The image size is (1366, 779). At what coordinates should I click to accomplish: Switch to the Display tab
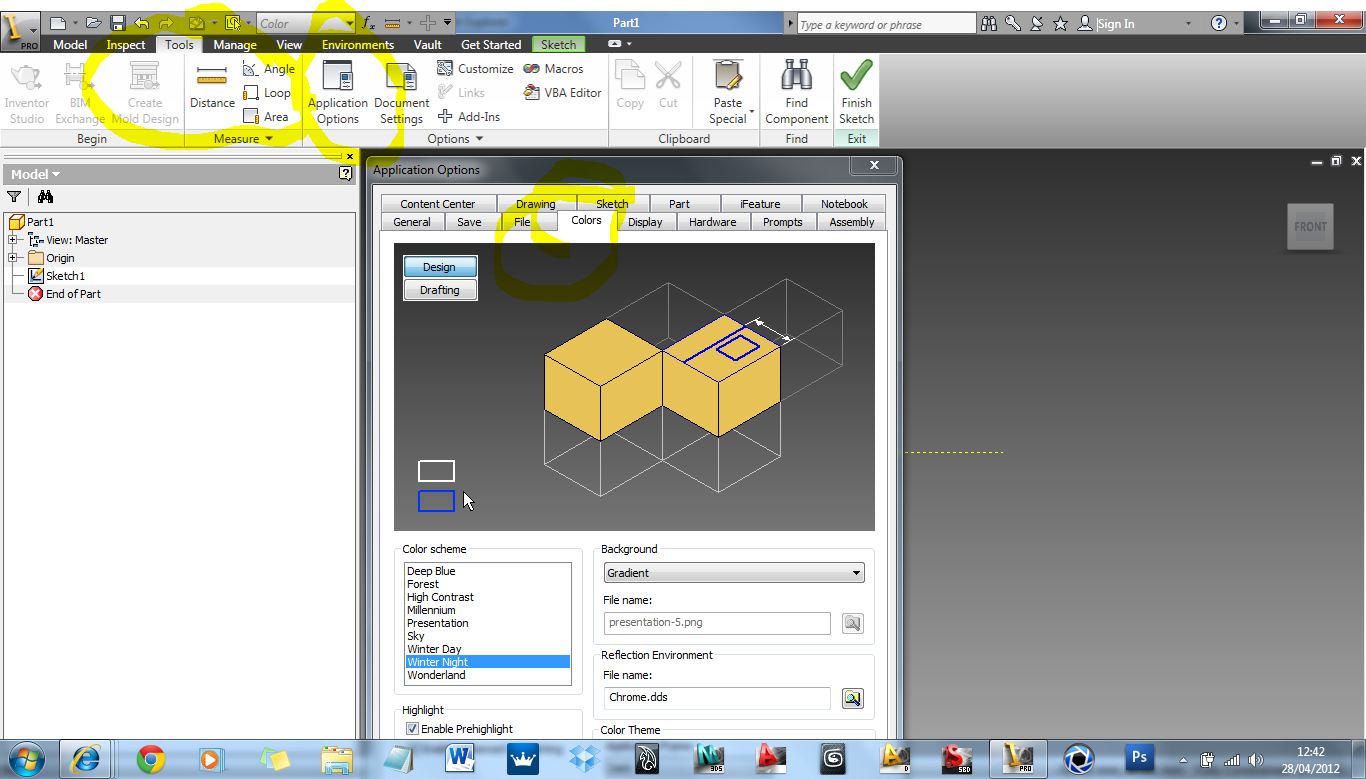(645, 222)
